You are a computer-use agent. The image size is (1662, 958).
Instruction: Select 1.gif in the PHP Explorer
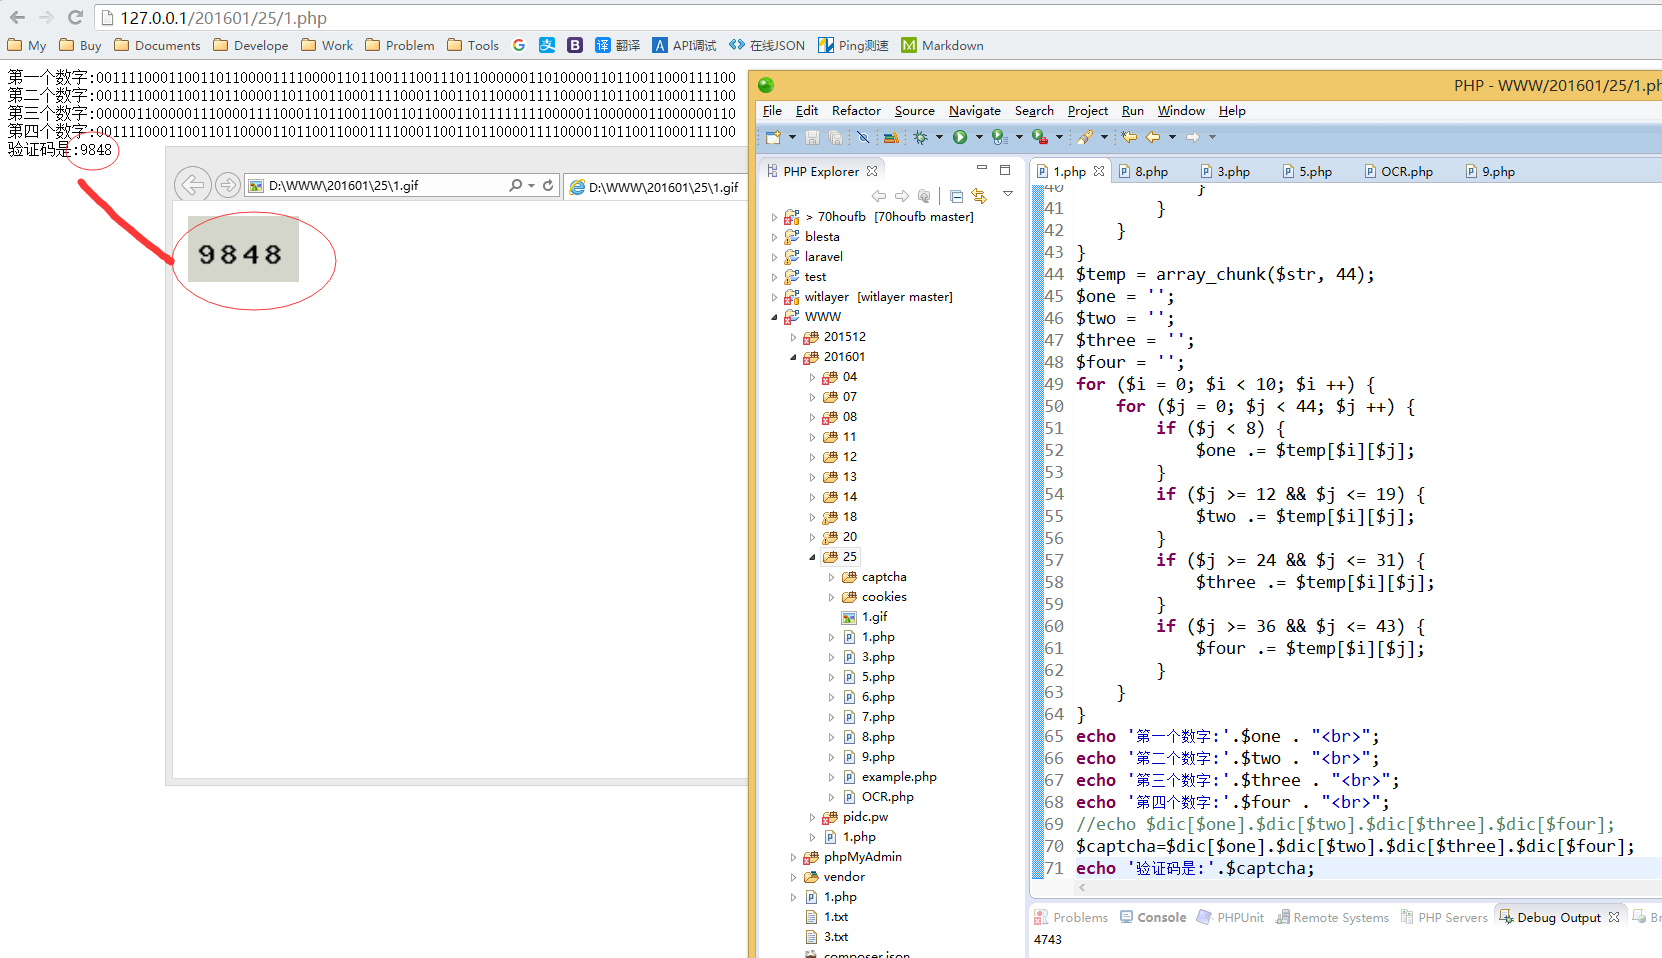(x=874, y=617)
